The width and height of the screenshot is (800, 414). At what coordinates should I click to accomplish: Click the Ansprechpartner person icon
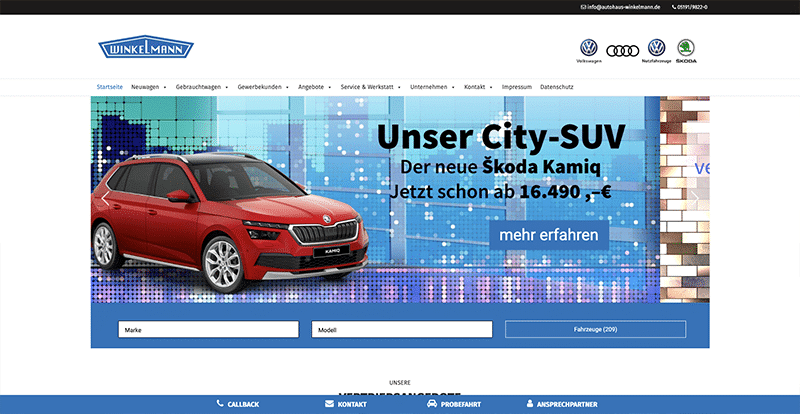530,404
